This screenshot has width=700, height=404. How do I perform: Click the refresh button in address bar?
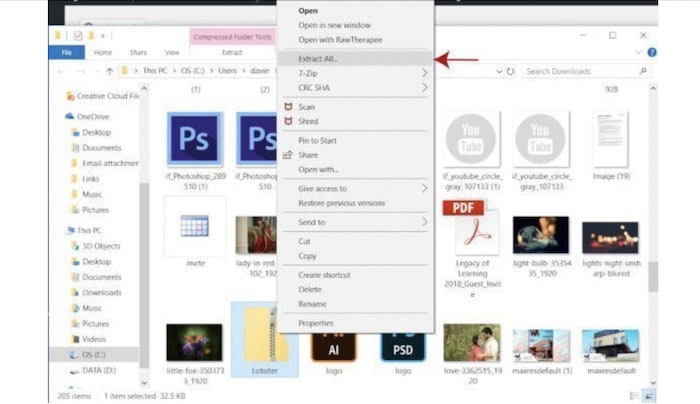(510, 71)
